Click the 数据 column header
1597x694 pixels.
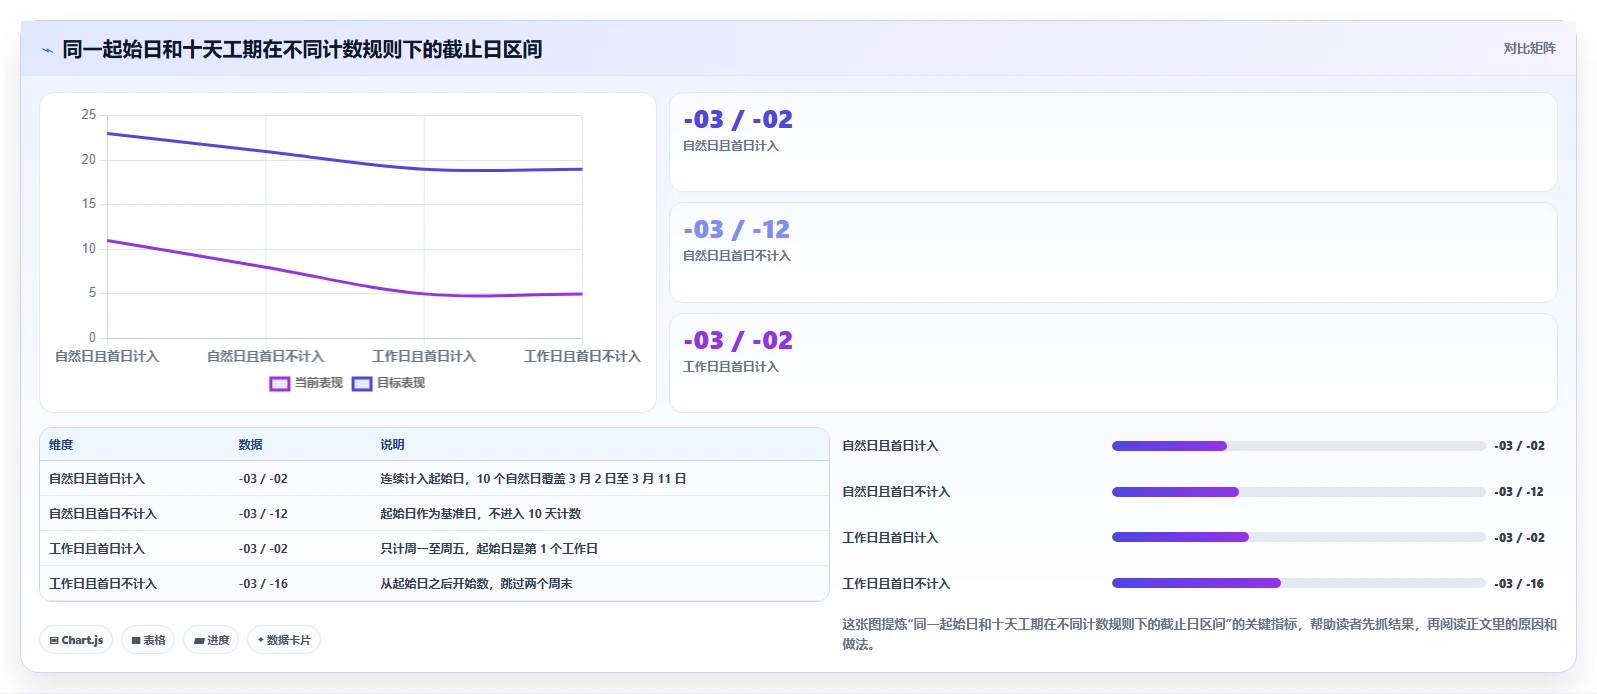pyautogui.click(x=250, y=445)
